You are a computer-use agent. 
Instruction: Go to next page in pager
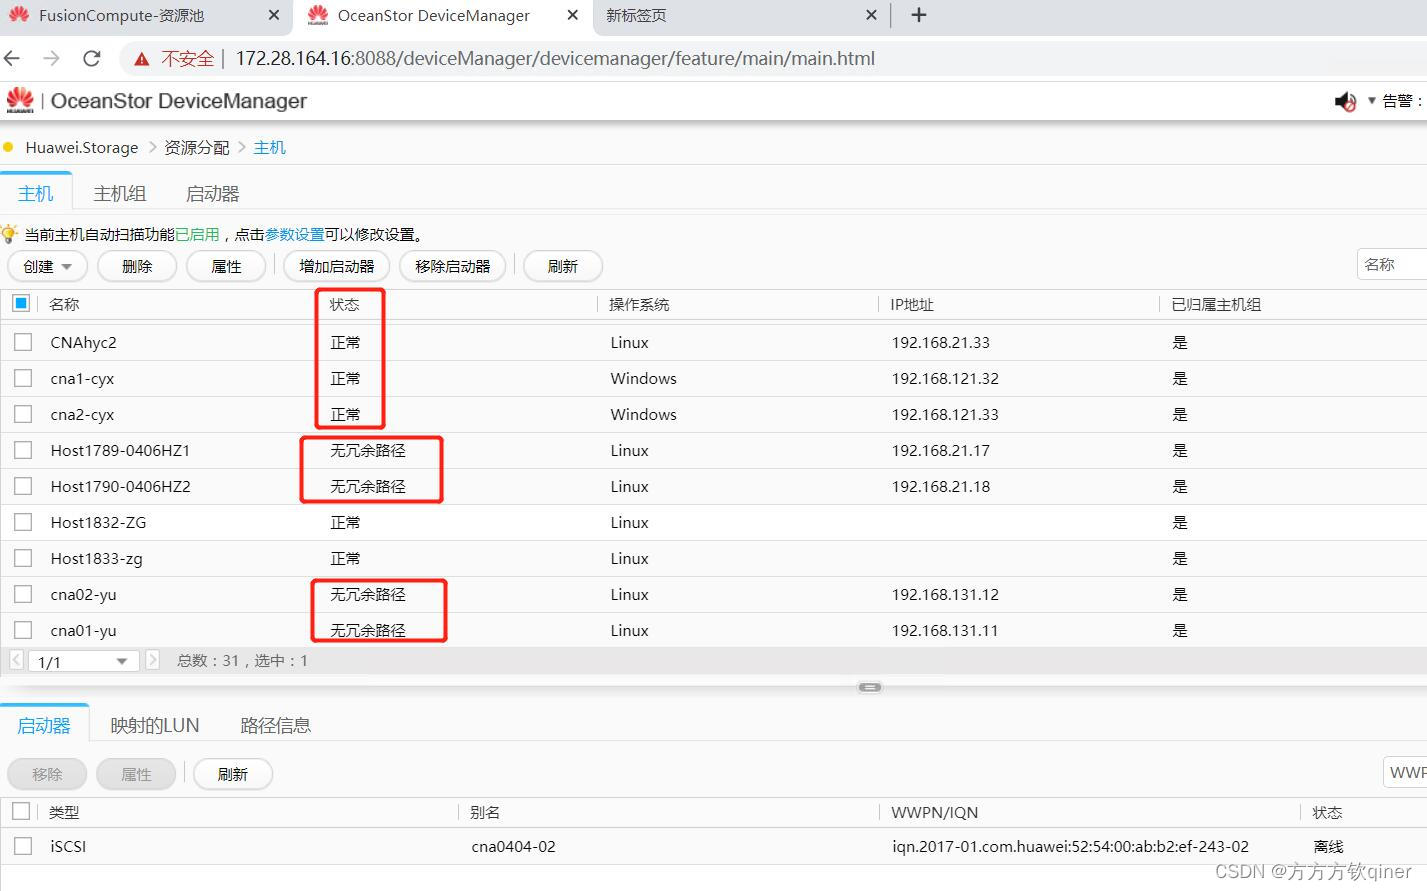pos(152,660)
